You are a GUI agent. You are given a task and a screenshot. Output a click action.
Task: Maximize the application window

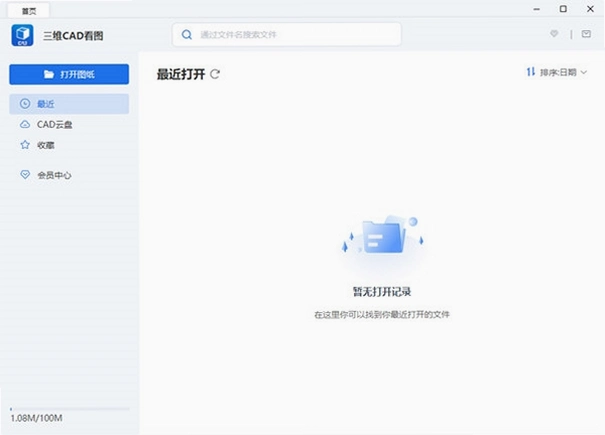tap(563, 9)
